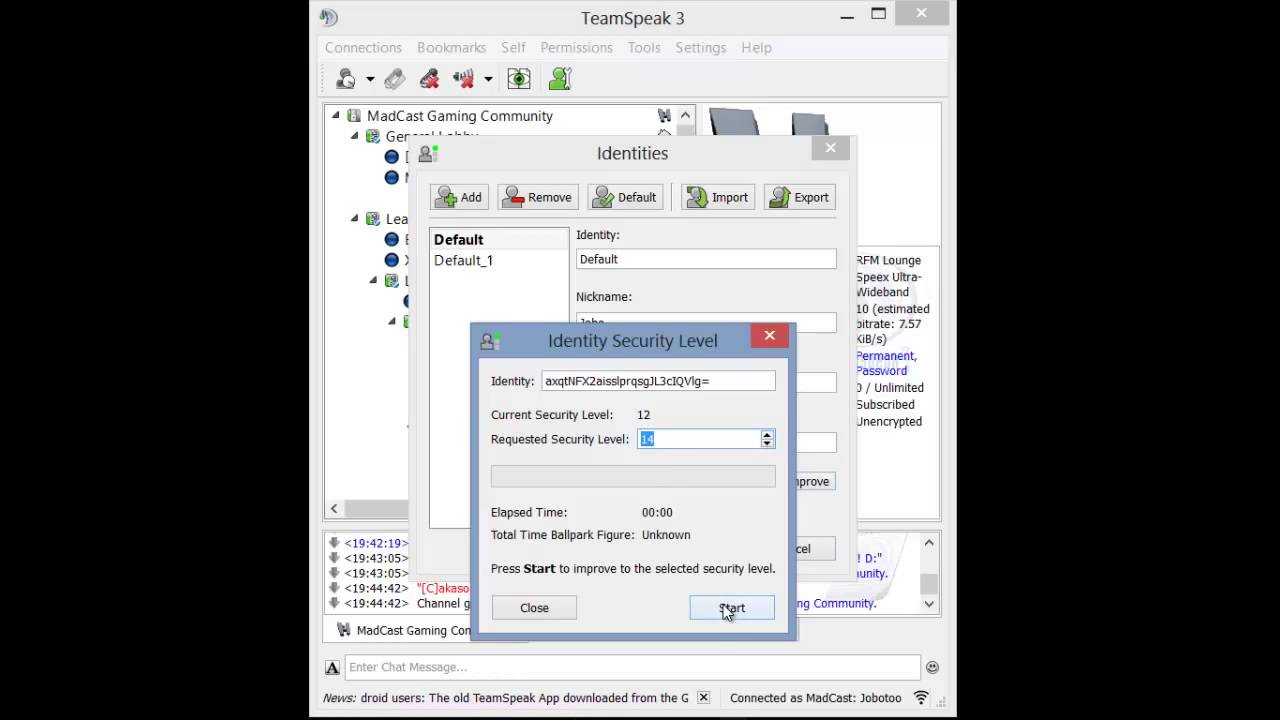Open text formatting A icon beside chat
The width and height of the screenshot is (1280, 720).
pyautogui.click(x=333, y=668)
